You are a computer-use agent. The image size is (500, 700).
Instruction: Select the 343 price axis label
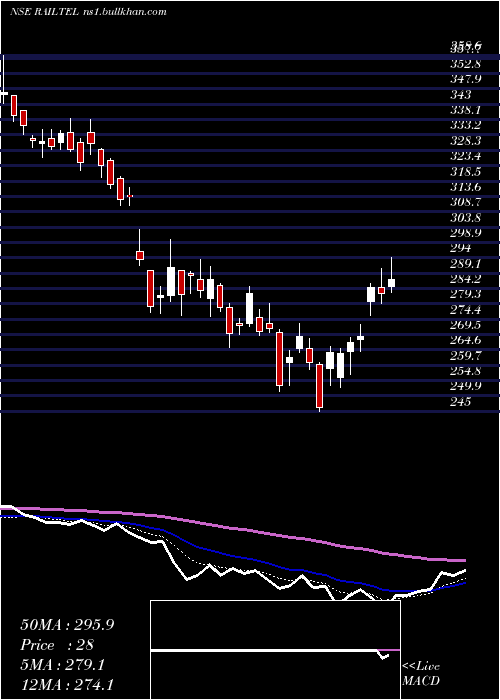point(461,95)
